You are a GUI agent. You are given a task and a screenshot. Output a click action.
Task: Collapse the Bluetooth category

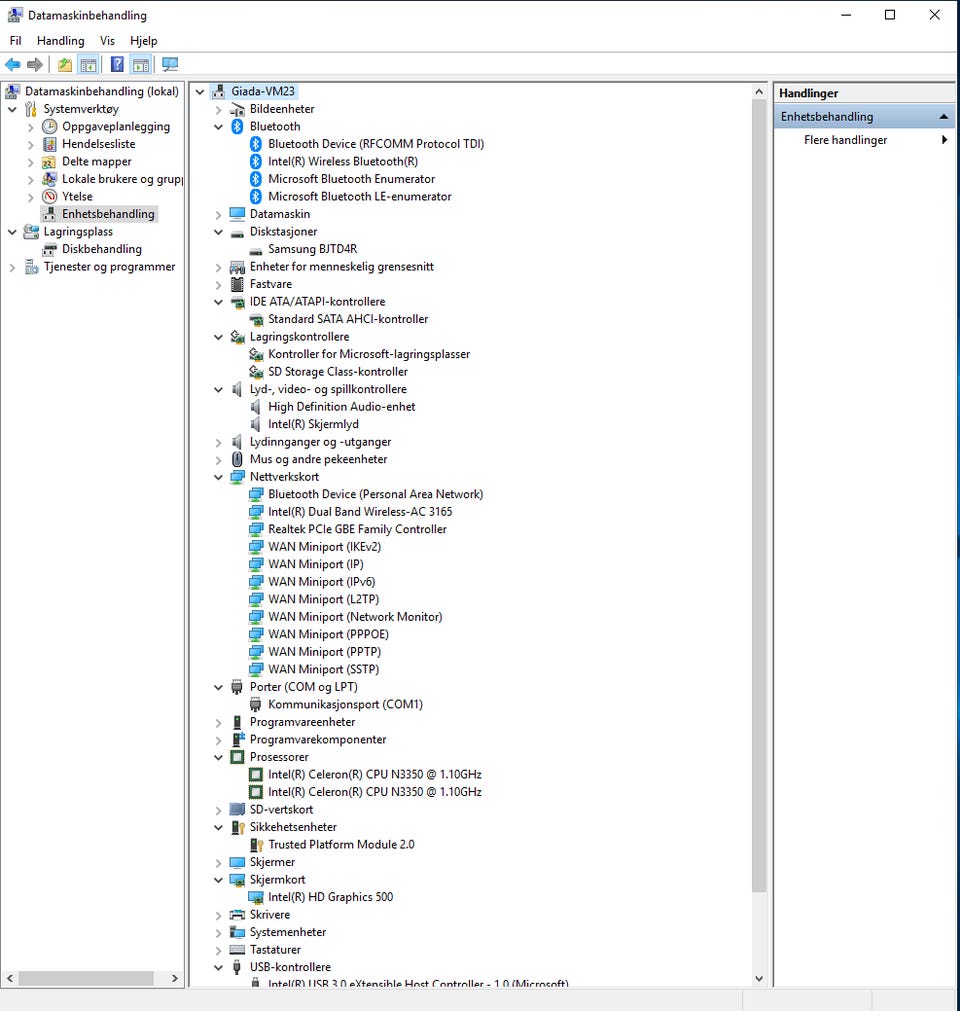(x=219, y=127)
